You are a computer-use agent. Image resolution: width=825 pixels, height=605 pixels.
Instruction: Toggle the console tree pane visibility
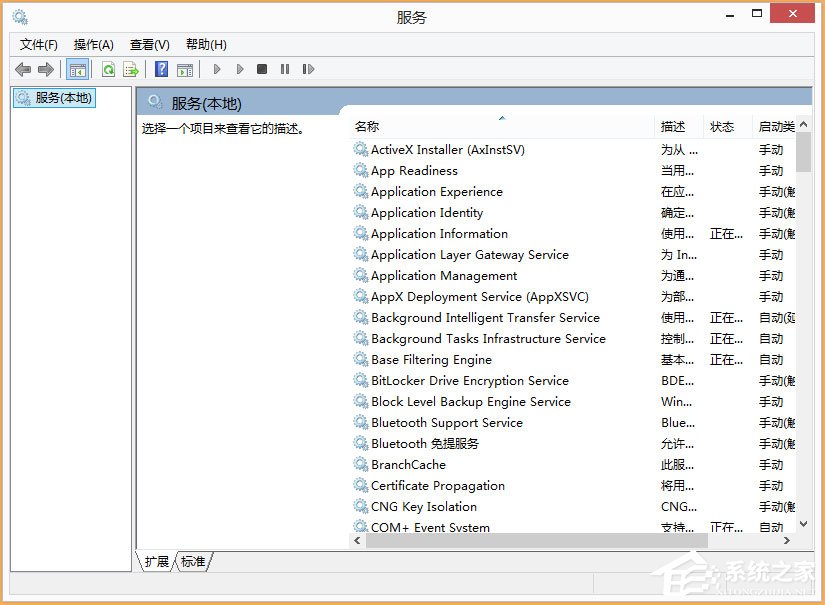[x=77, y=68]
